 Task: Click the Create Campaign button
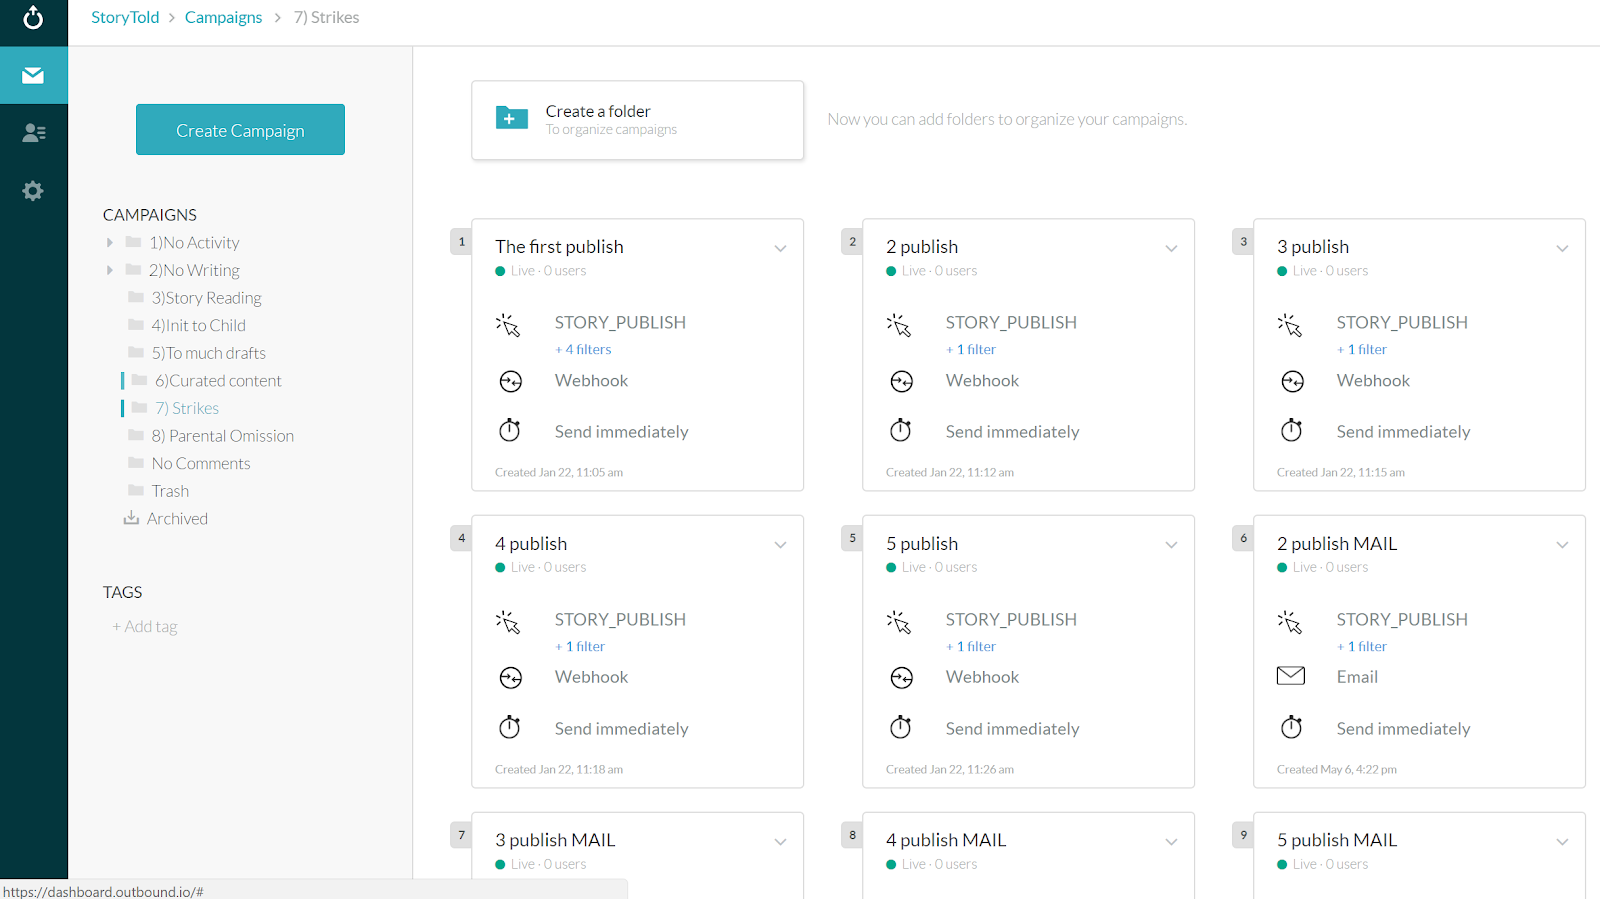click(x=240, y=130)
